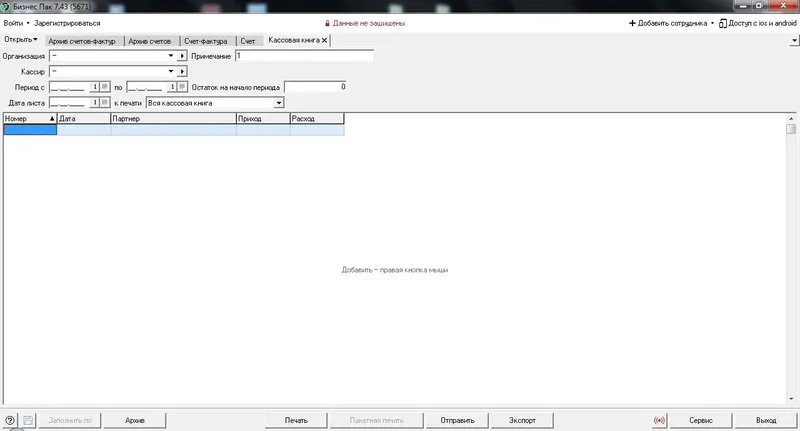800x431 pixels.
Task: Click the Сервис button
Action: pos(701,420)
